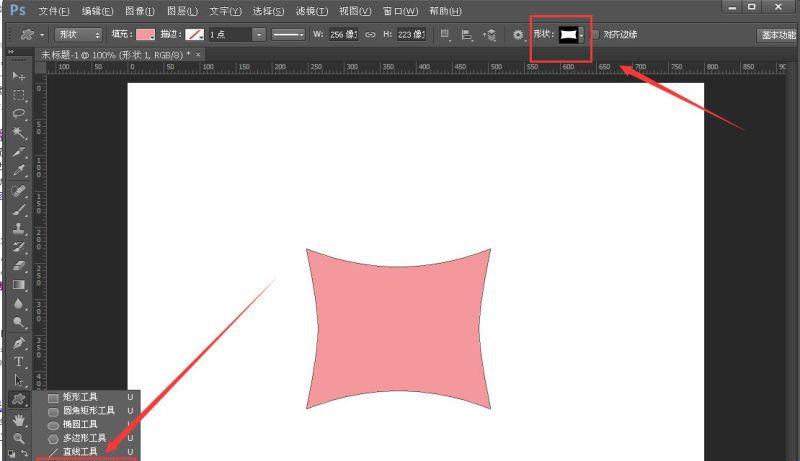Select the Pen tool

point(18,342)
